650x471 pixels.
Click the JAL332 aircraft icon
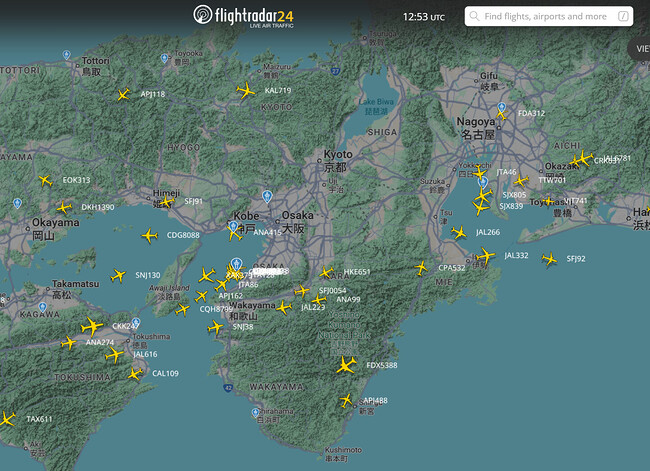point(486,256)
